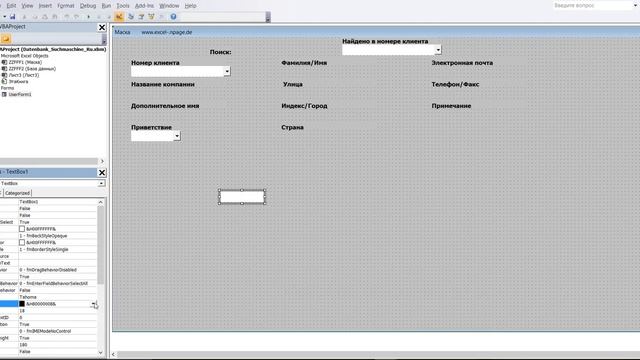
Task: Select the 'Примечание' label
Action: [x=451, y=106]
